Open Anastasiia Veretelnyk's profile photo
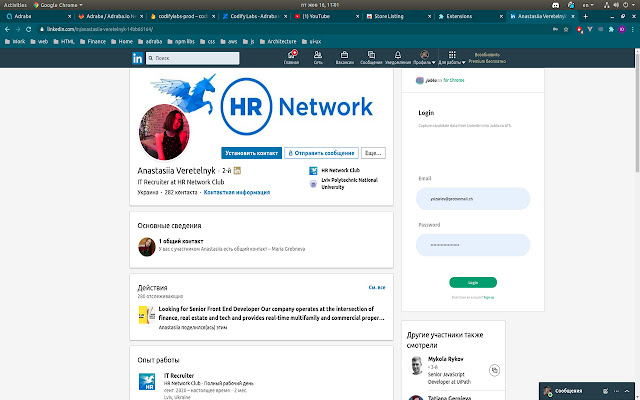Screen dimensions: 640x400 [x=164, y=132]
